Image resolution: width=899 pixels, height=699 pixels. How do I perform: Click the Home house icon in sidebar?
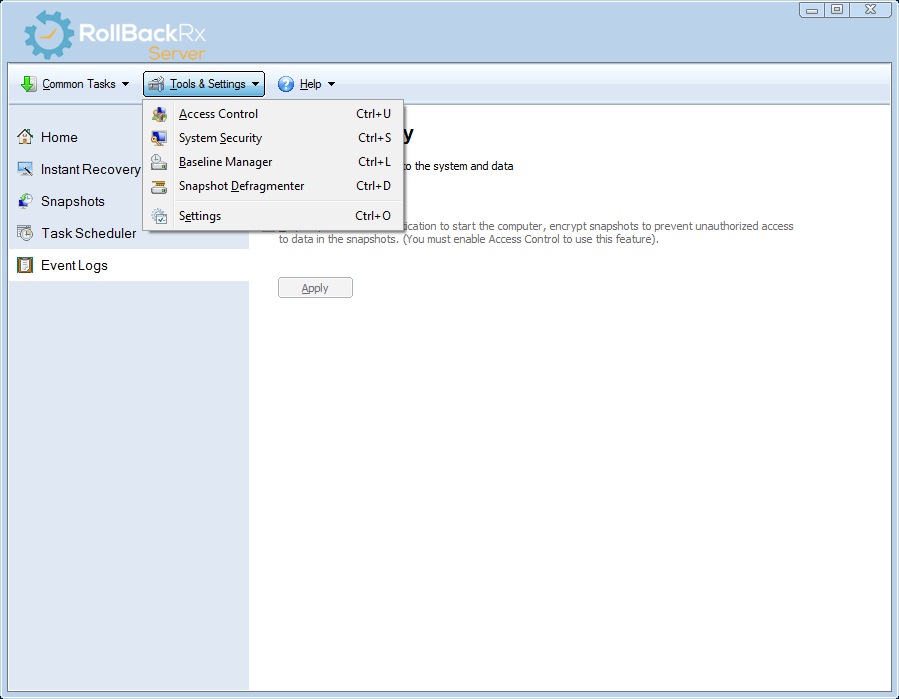[x=25, y=137]
